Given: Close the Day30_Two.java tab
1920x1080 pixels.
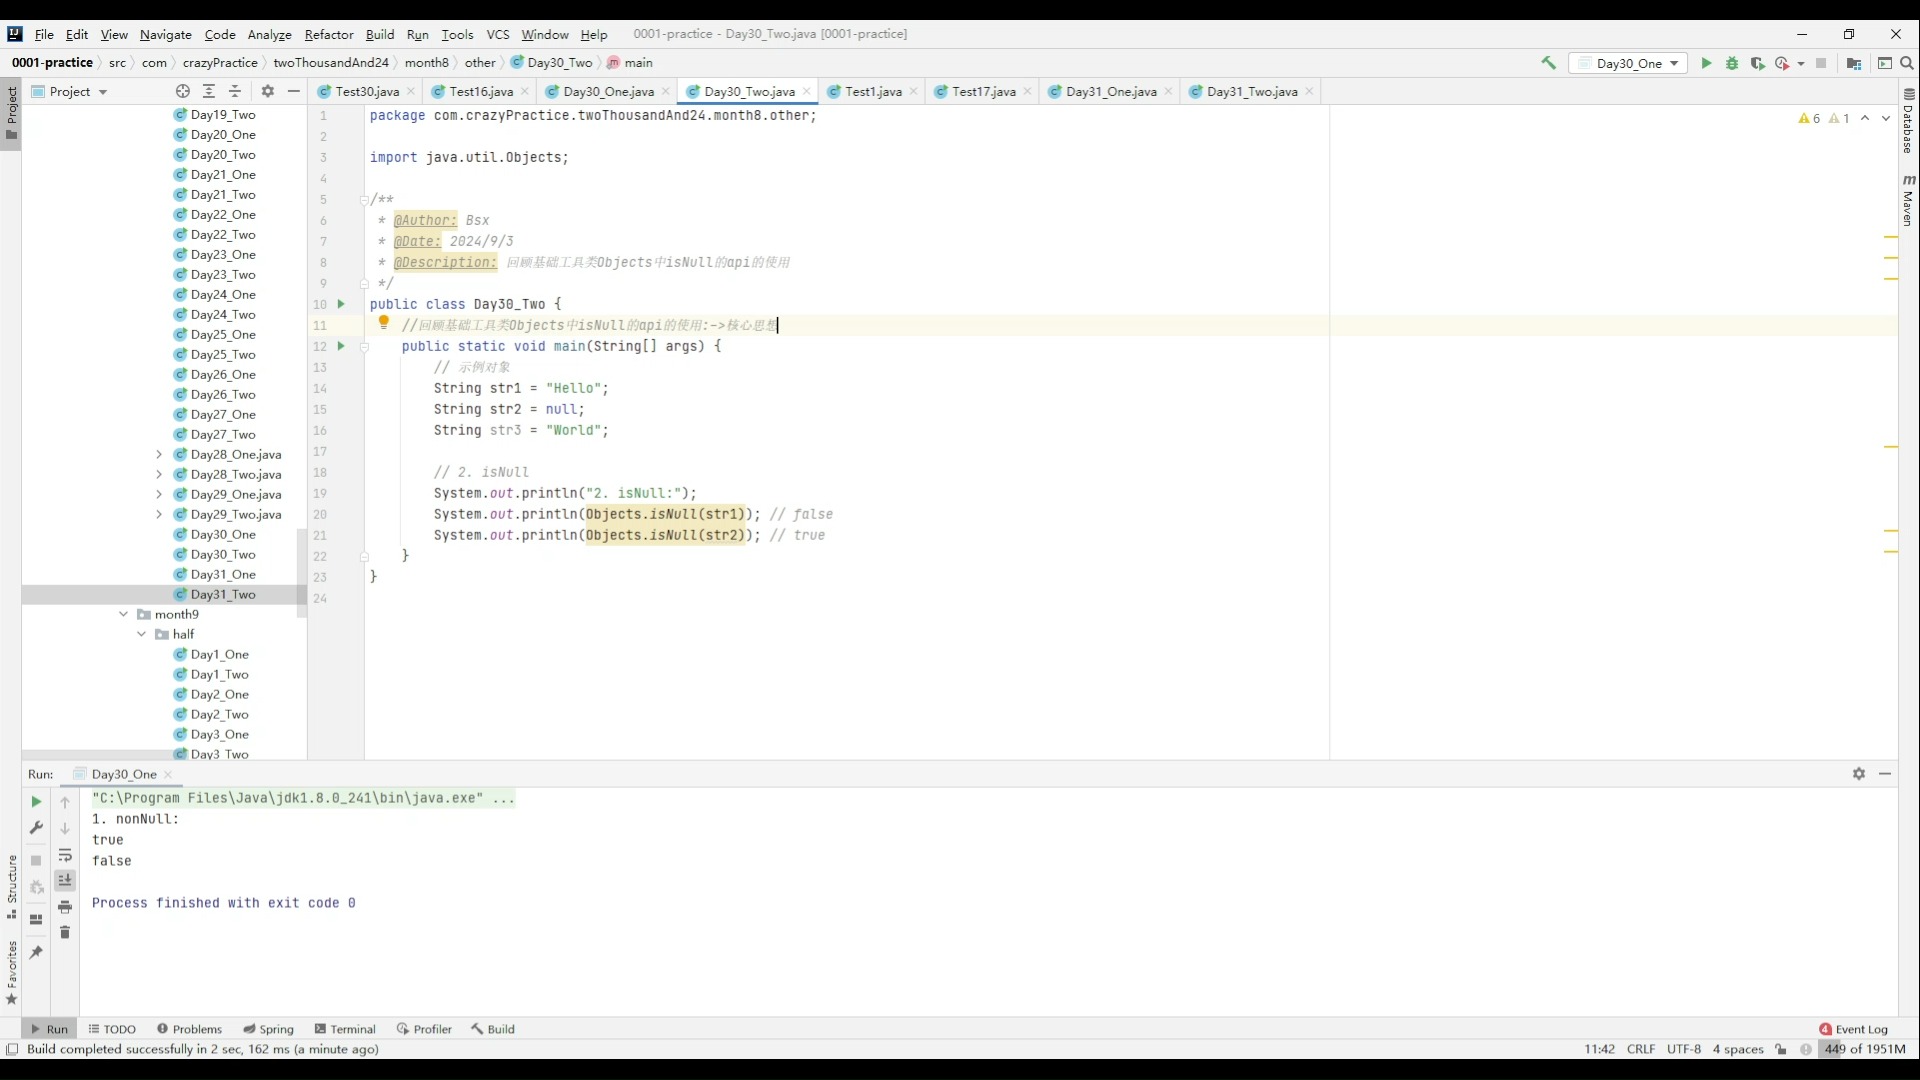Looking at the screenshot, I should pyautogui.click(x=807, y=91).
